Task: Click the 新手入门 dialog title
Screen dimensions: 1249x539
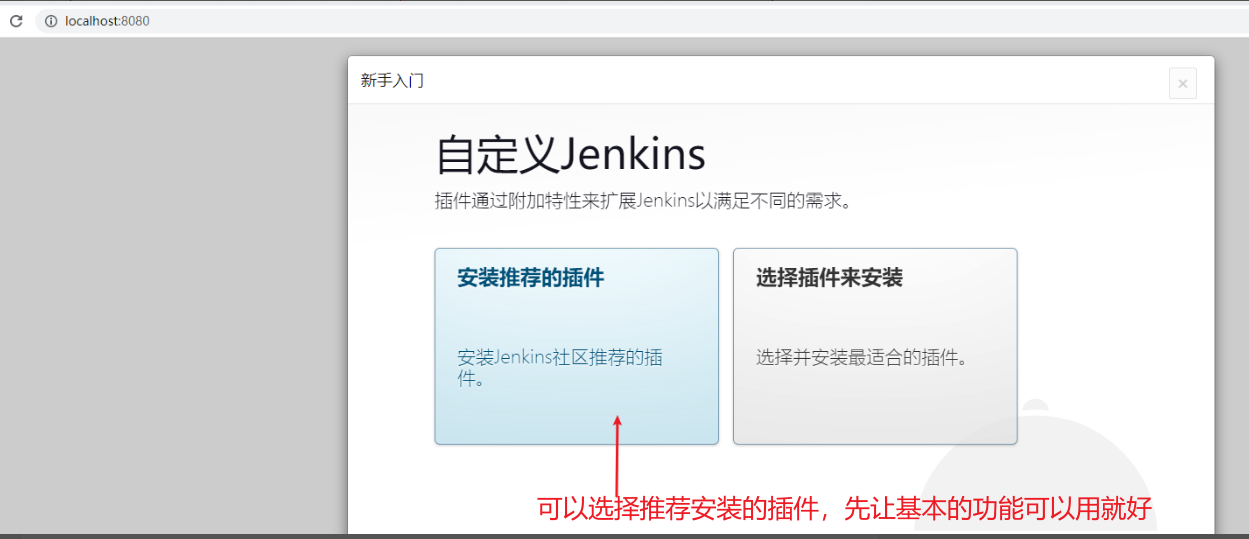Action: (x=392, y=81)
